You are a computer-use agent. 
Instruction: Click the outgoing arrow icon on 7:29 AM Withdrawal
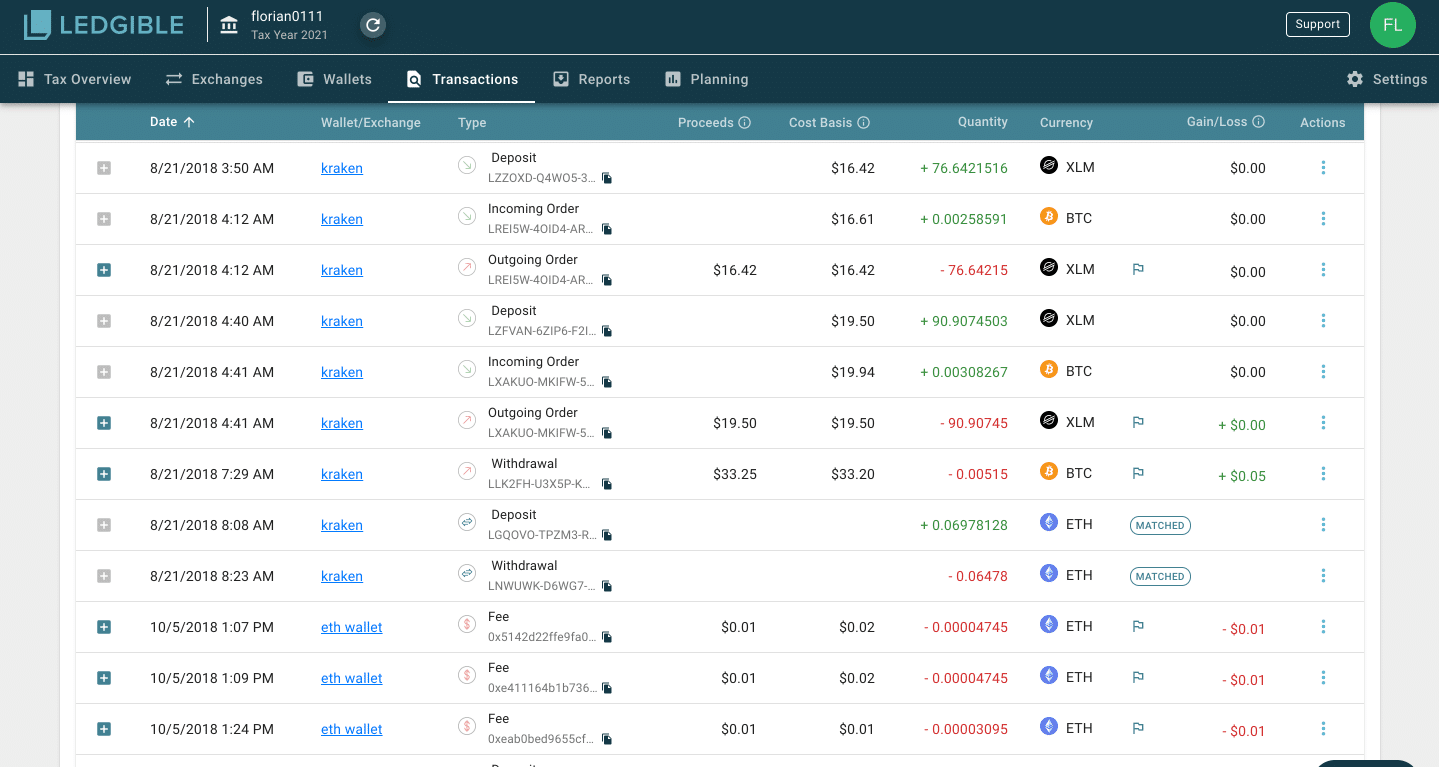pos(467,471)
